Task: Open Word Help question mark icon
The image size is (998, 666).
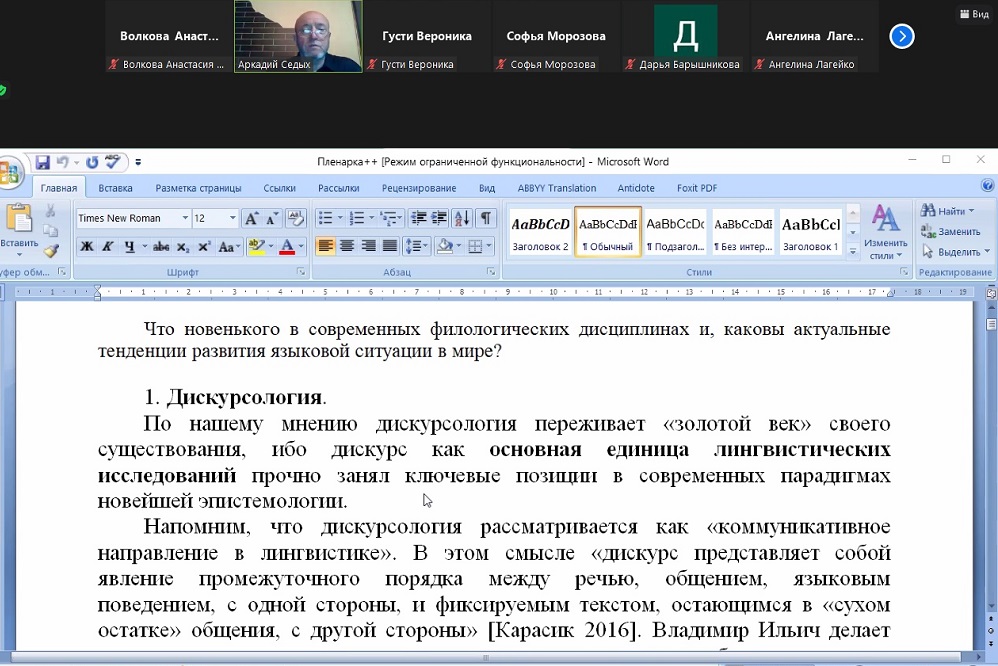Action: pyautogui.click(x=987, y=186)
